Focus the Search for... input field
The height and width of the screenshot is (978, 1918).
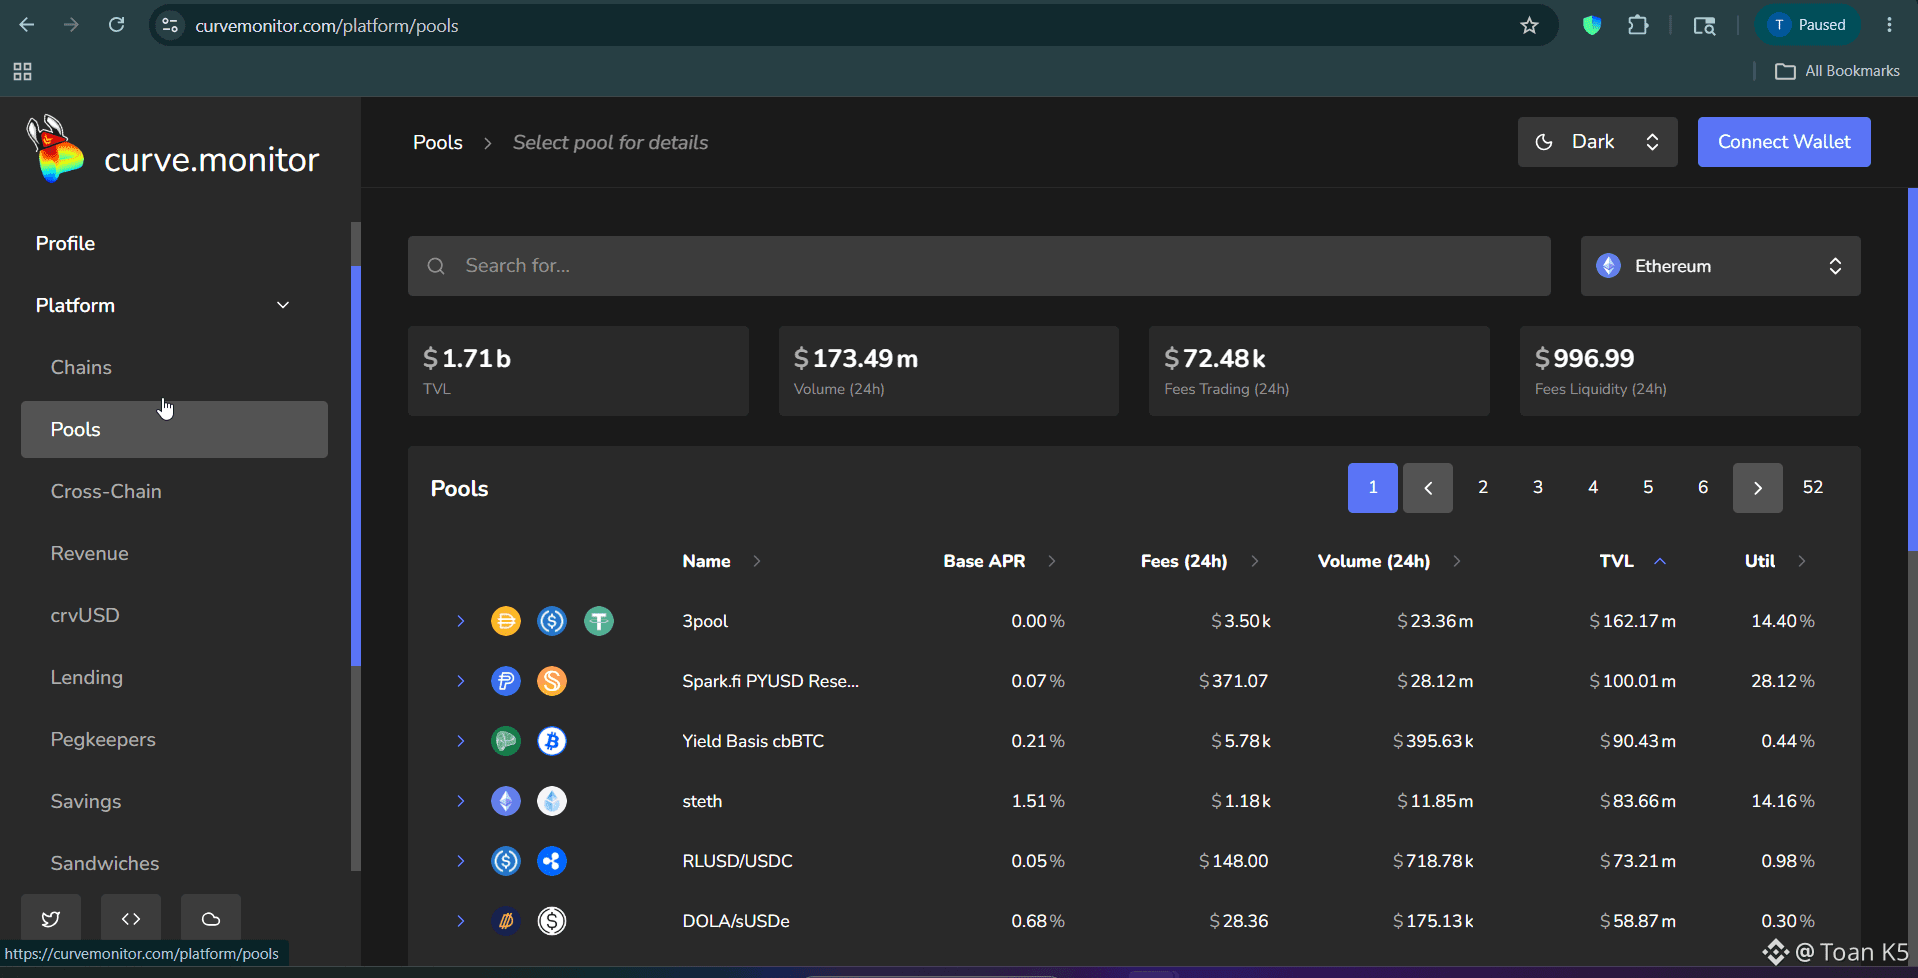click(x=979, y=266)
